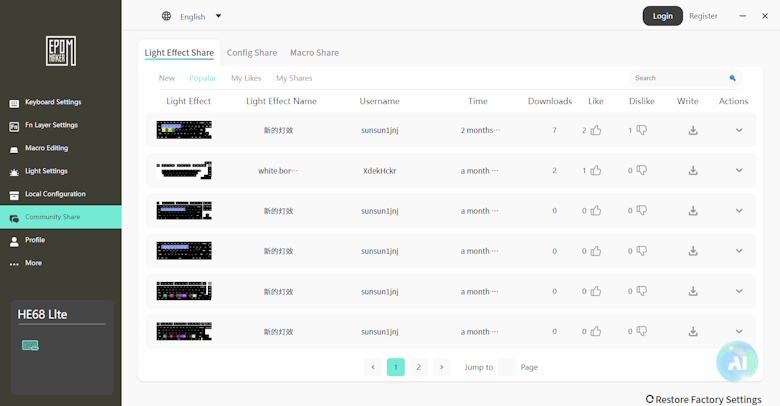Expand actions for the first light effect
This screenshot has height=406, width=780.
coord(739,130)
